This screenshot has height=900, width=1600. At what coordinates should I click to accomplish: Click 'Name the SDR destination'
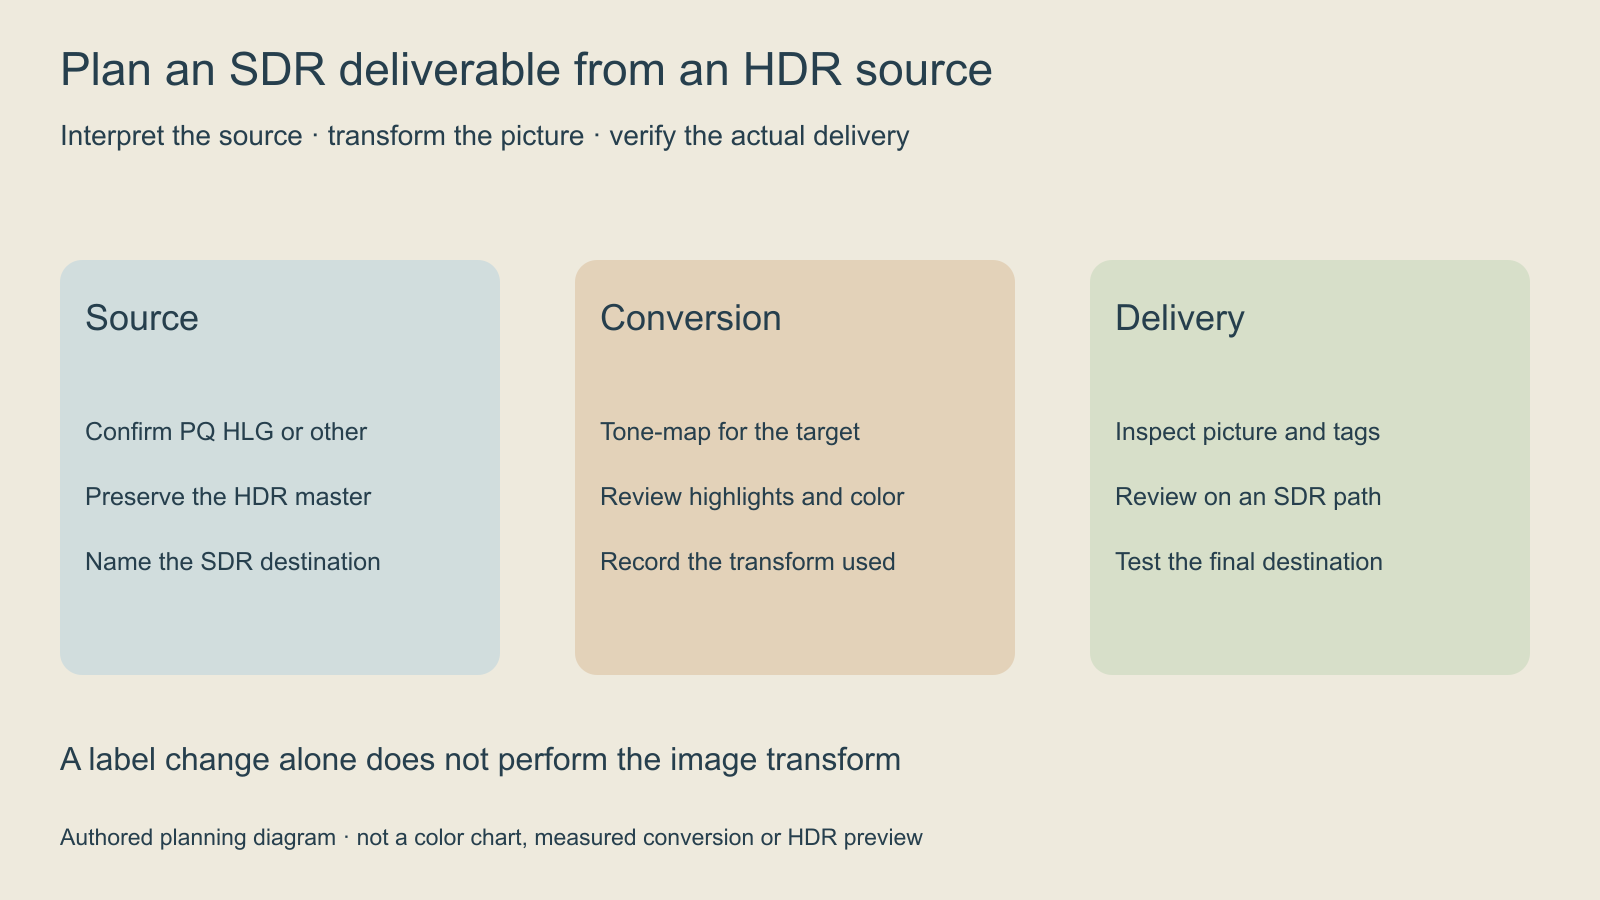click(233, 562)
